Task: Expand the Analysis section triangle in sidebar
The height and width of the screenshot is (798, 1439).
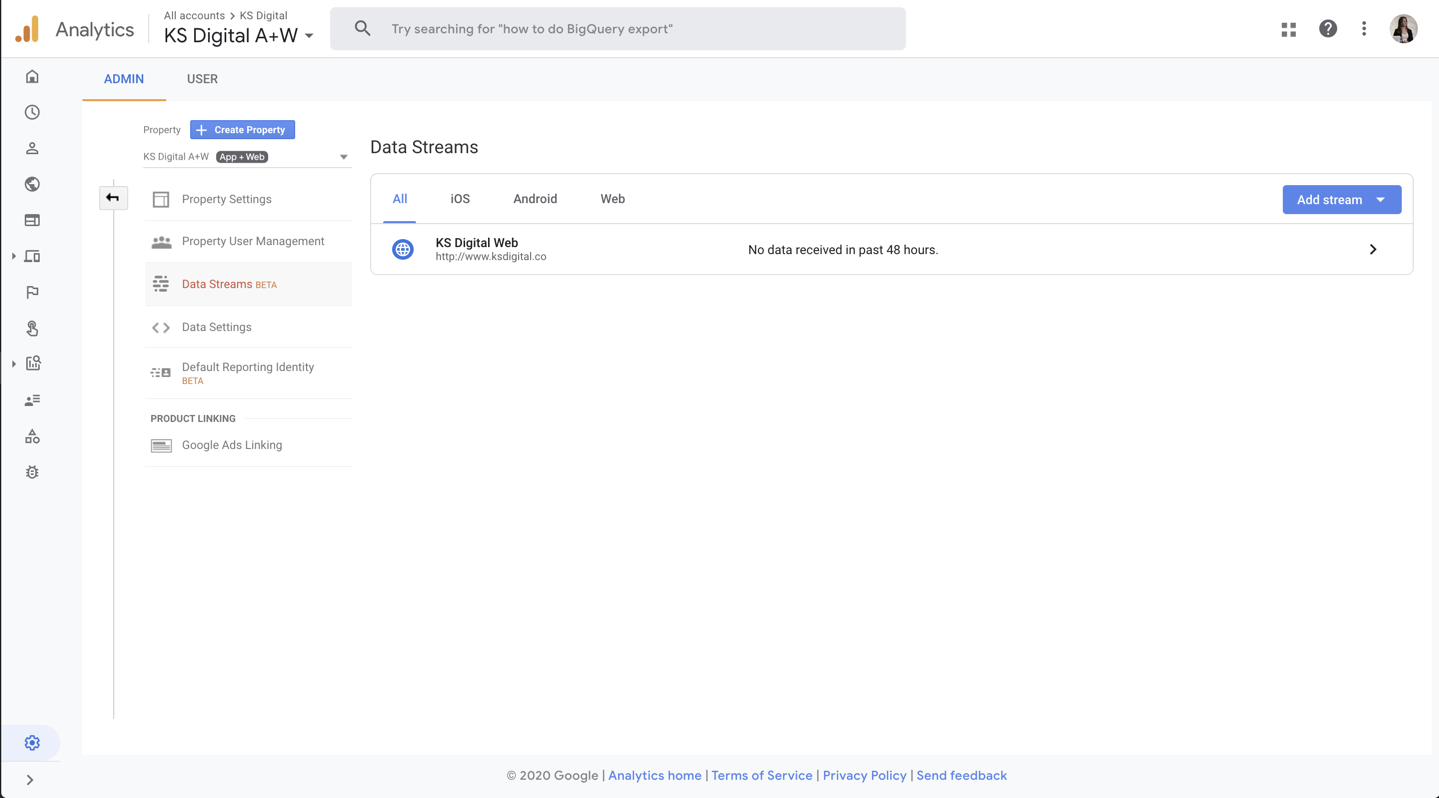Action: click(14, 364)
